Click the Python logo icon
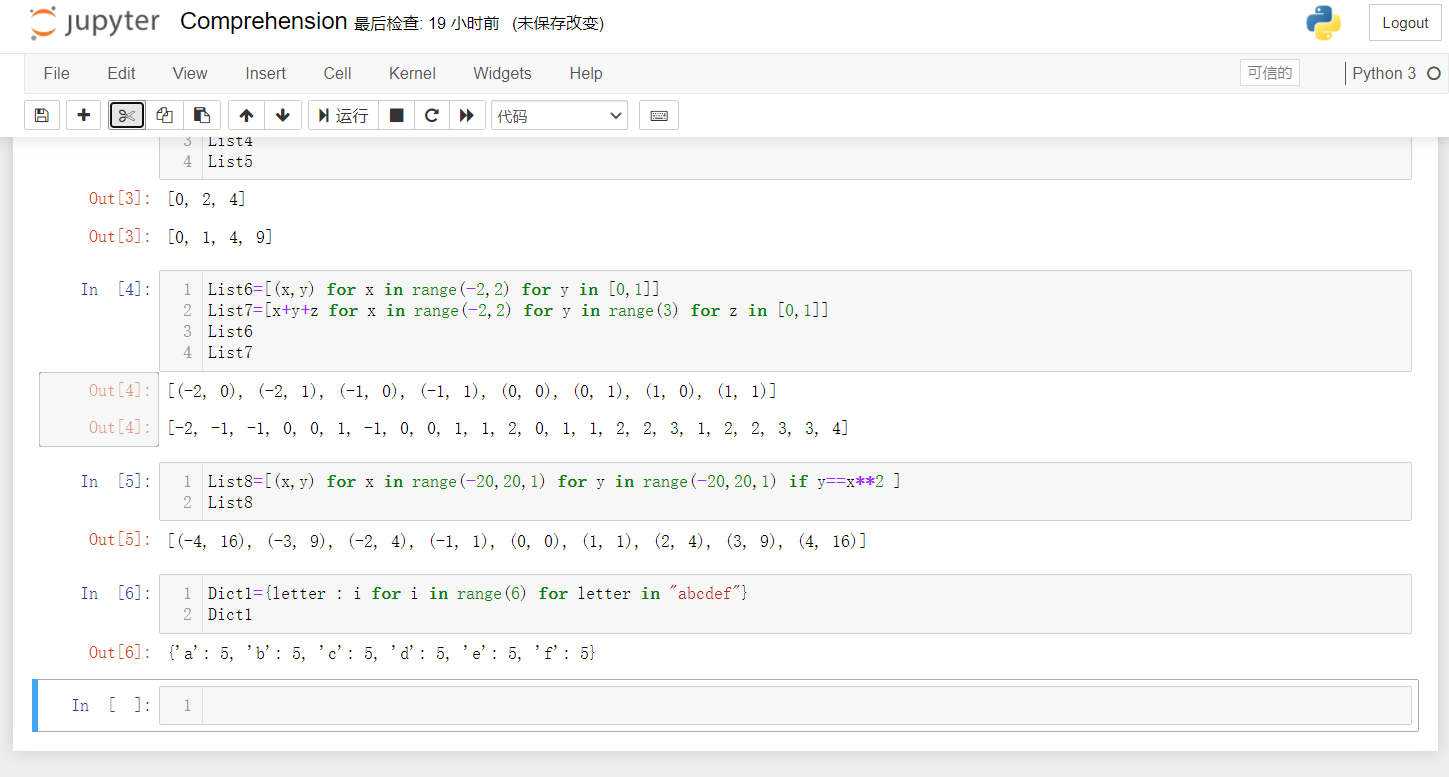 [x=1323, y=23]
